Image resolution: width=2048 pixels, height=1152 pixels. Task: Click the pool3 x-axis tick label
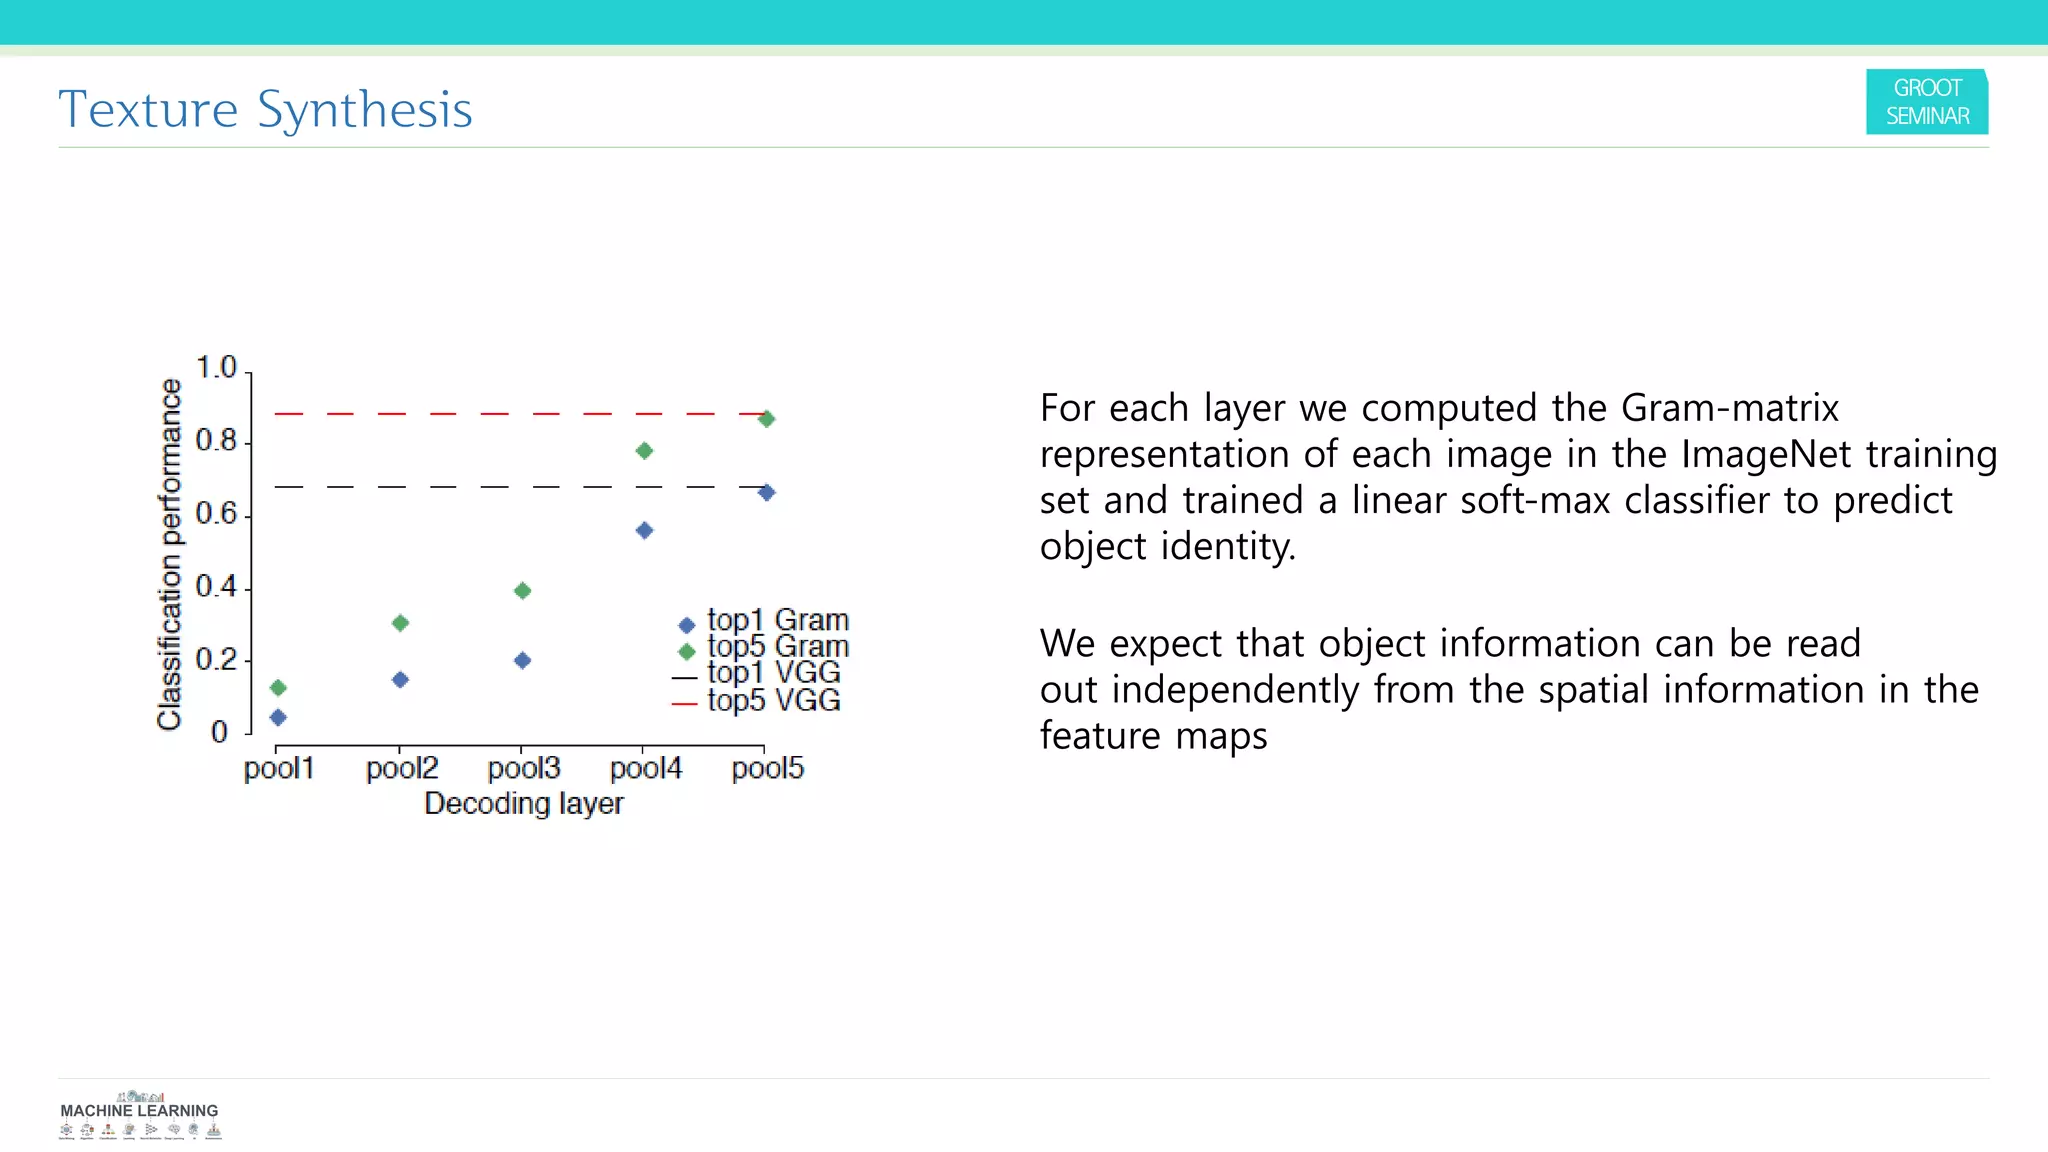tap(523, 768)
